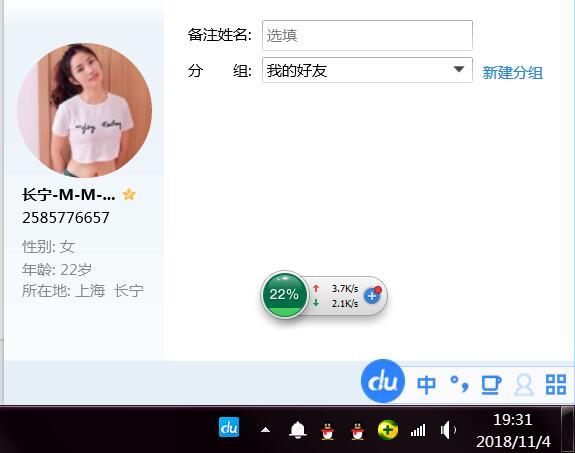Screen dimensions: 575x453
Task: Click the dropdown arrow of group selector
Action: coord(459,69)
